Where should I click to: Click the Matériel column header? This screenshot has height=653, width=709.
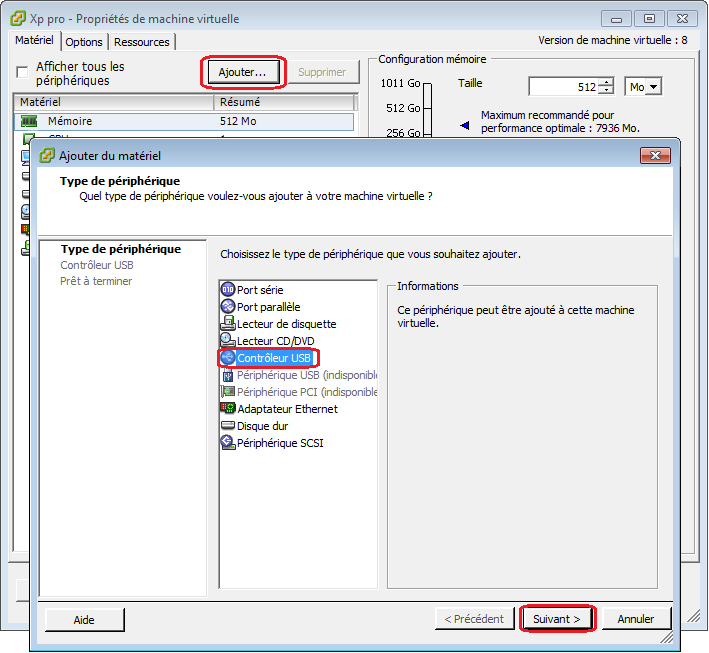tap(113, 102)
